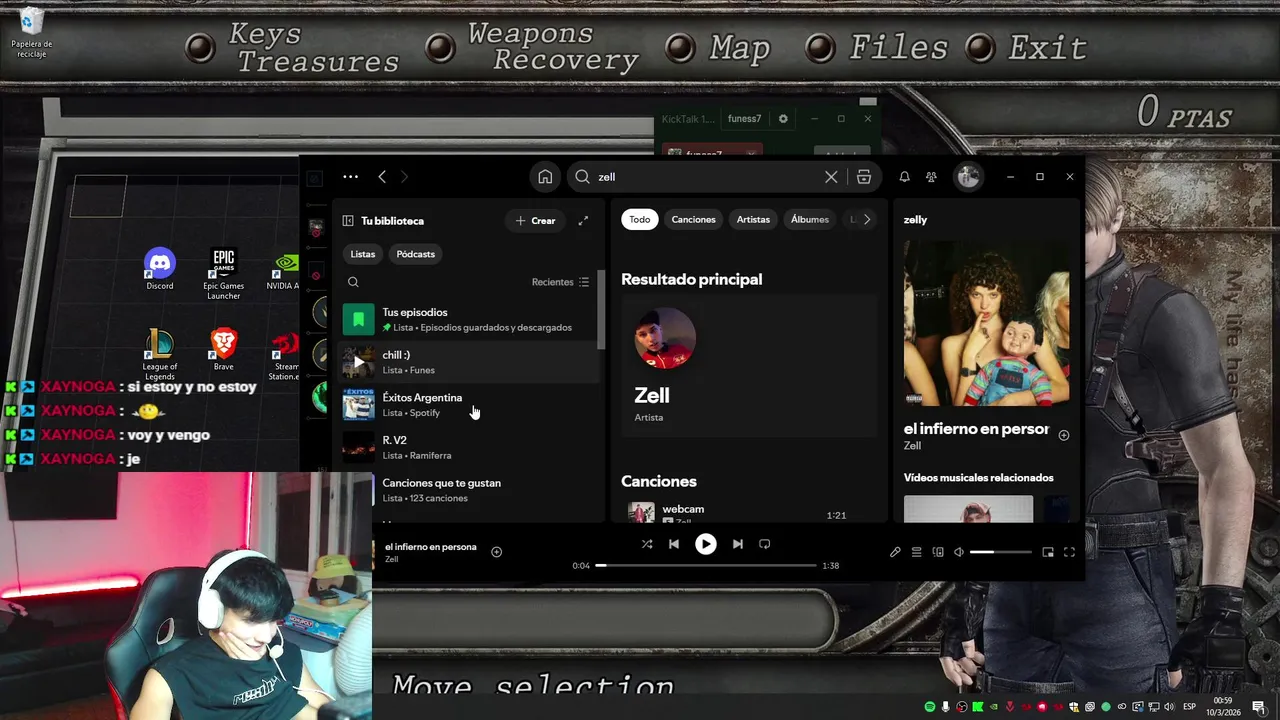This screenshot has width=1280, height=720.
Task: Select the Artistas filter tab
Action: [x=753, y=220]
